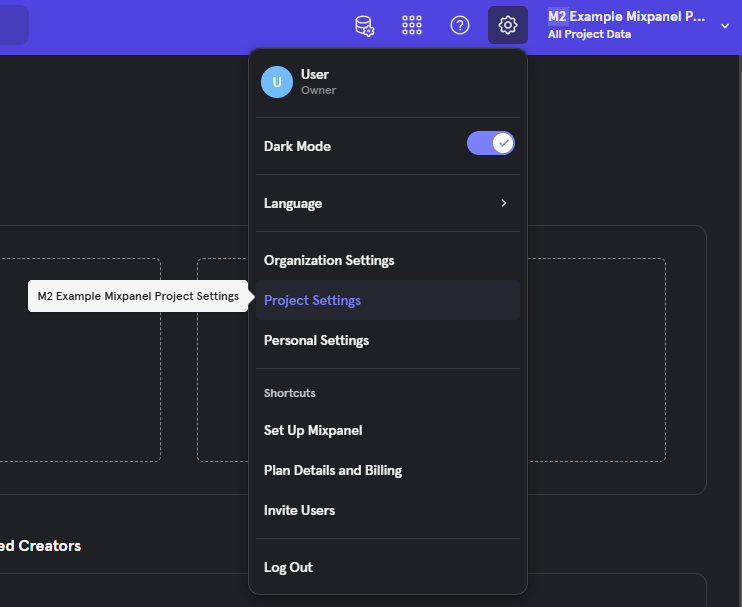Image resolution: width=742 pixels, height=607 pixels.
Task: Select Invite Users shortcut
Action: (x=299, y=510)
